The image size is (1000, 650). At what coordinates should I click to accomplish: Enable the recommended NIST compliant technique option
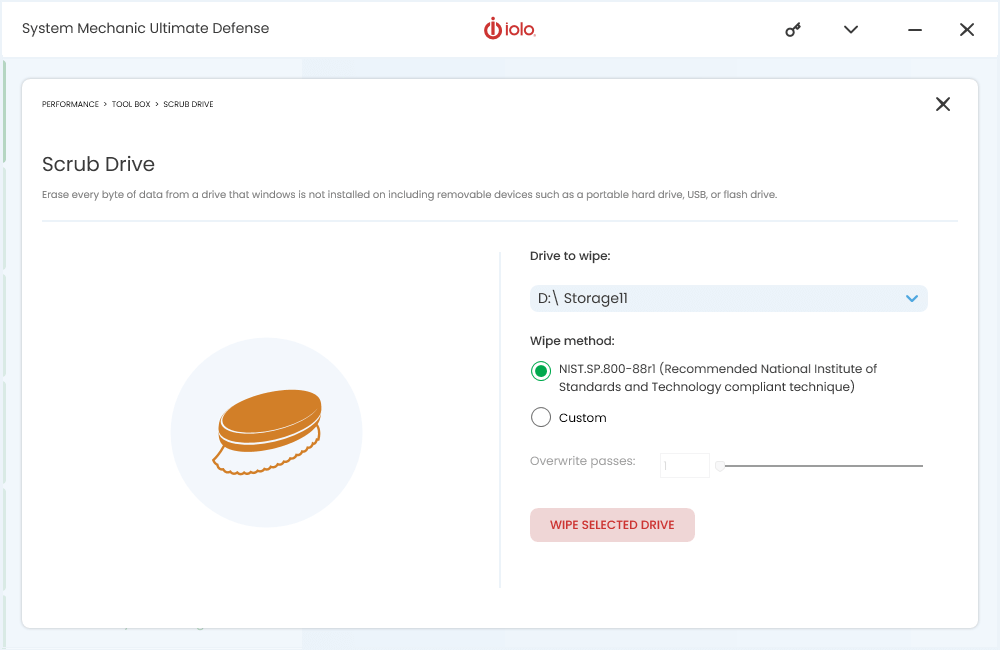[540, 371]
